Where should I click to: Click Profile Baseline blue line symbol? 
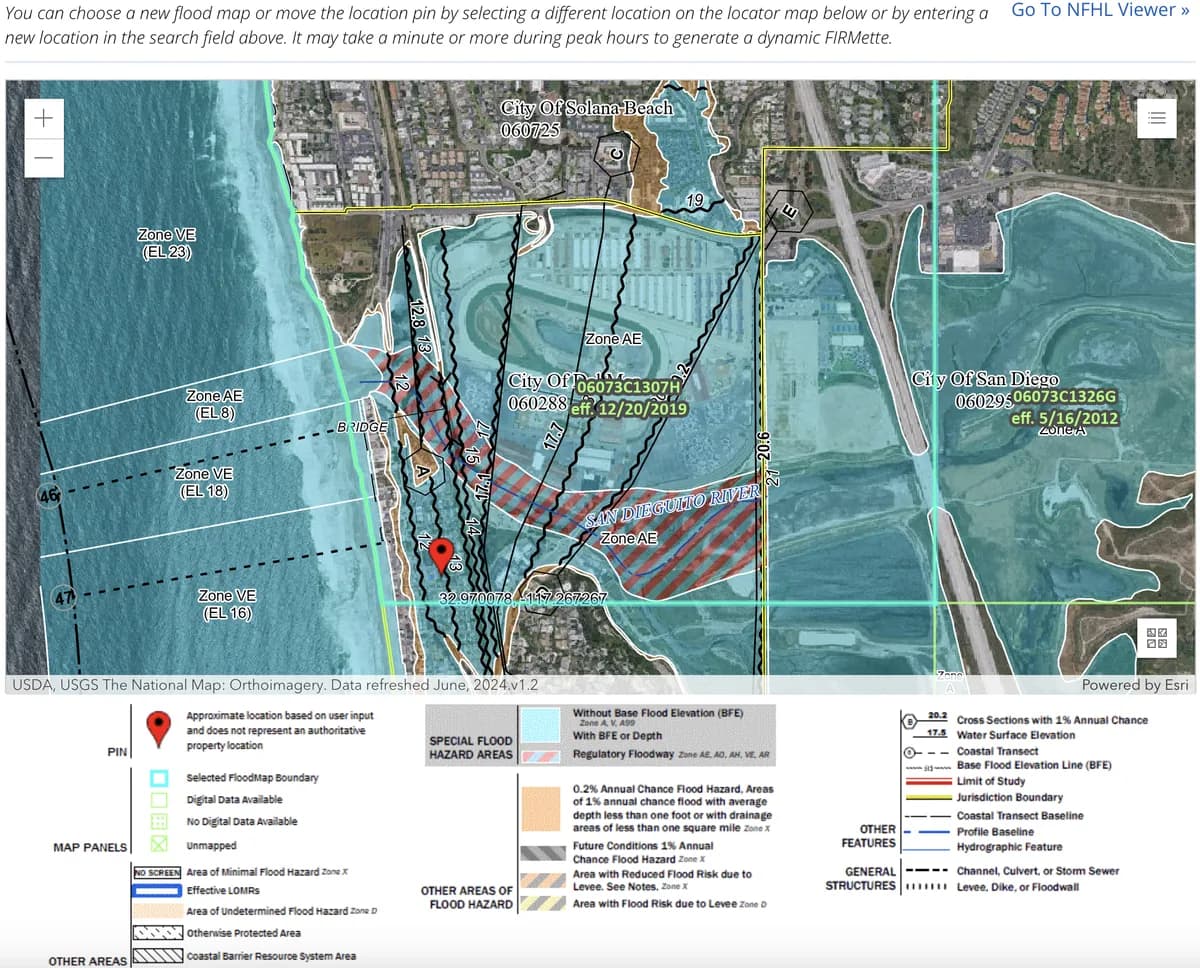927,831
